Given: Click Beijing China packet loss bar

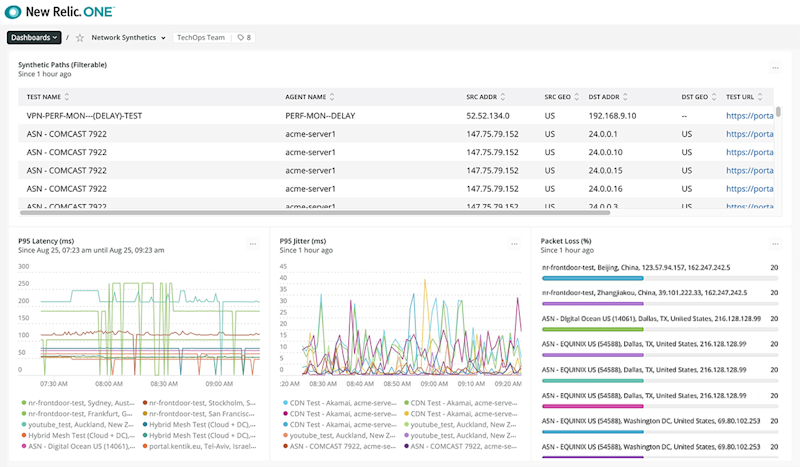Looking at the screenshot, I should [x=591, y=280].
